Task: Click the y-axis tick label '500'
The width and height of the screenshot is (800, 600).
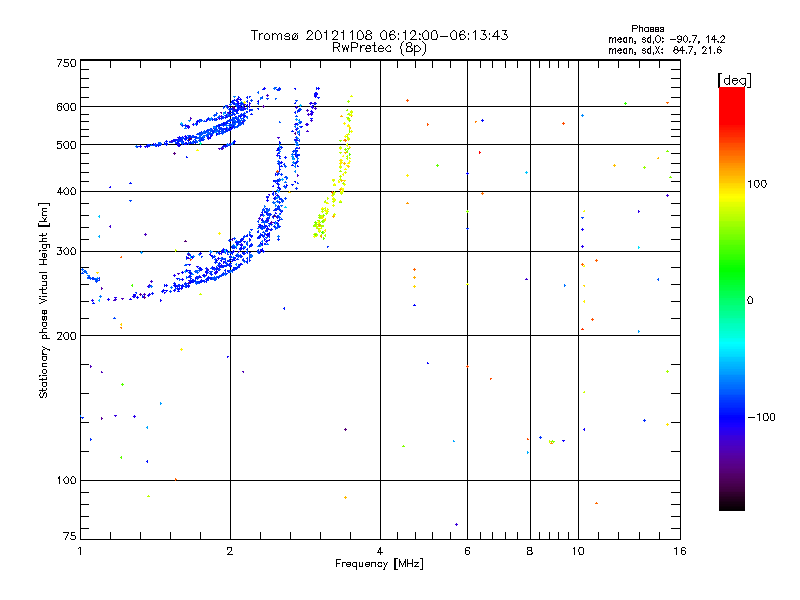Action: (x=66, y=145)
